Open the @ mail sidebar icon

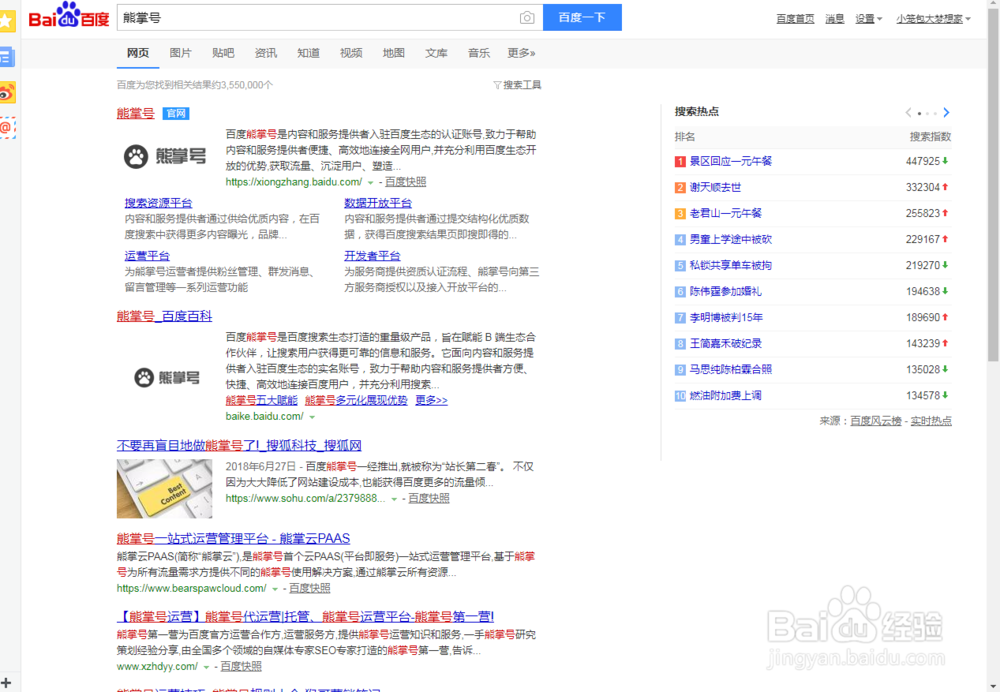click(x=7, y=128)
